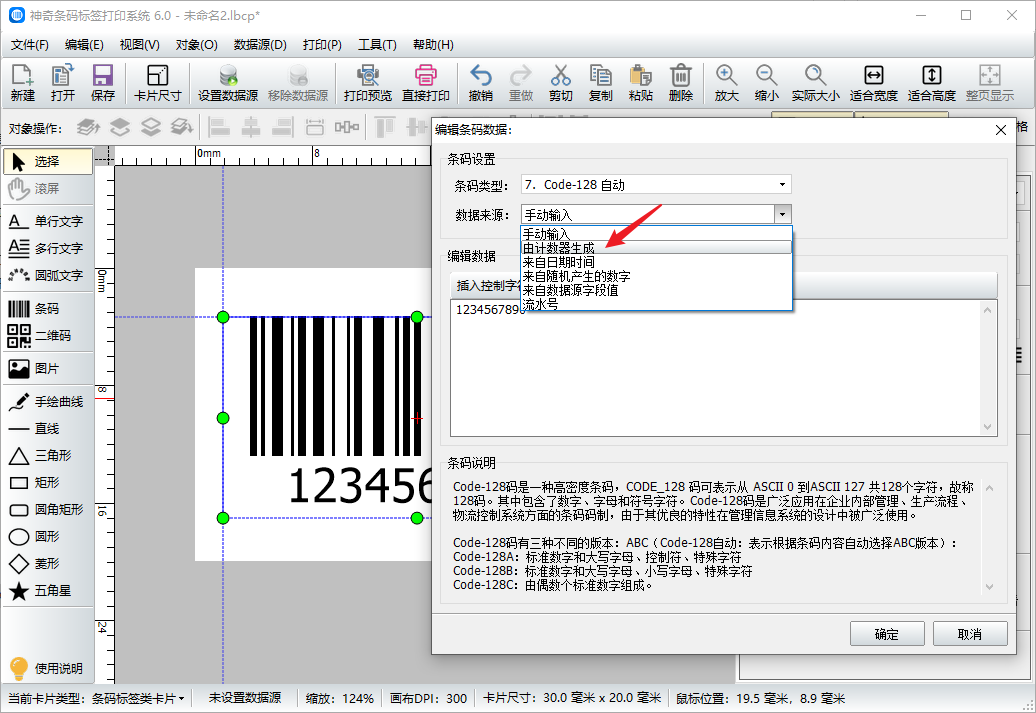The height and width of the screenshot is (713, 1036).
Task: Click the up arrow of the 条码说明 scrollbar
Action: click(989, 488)
